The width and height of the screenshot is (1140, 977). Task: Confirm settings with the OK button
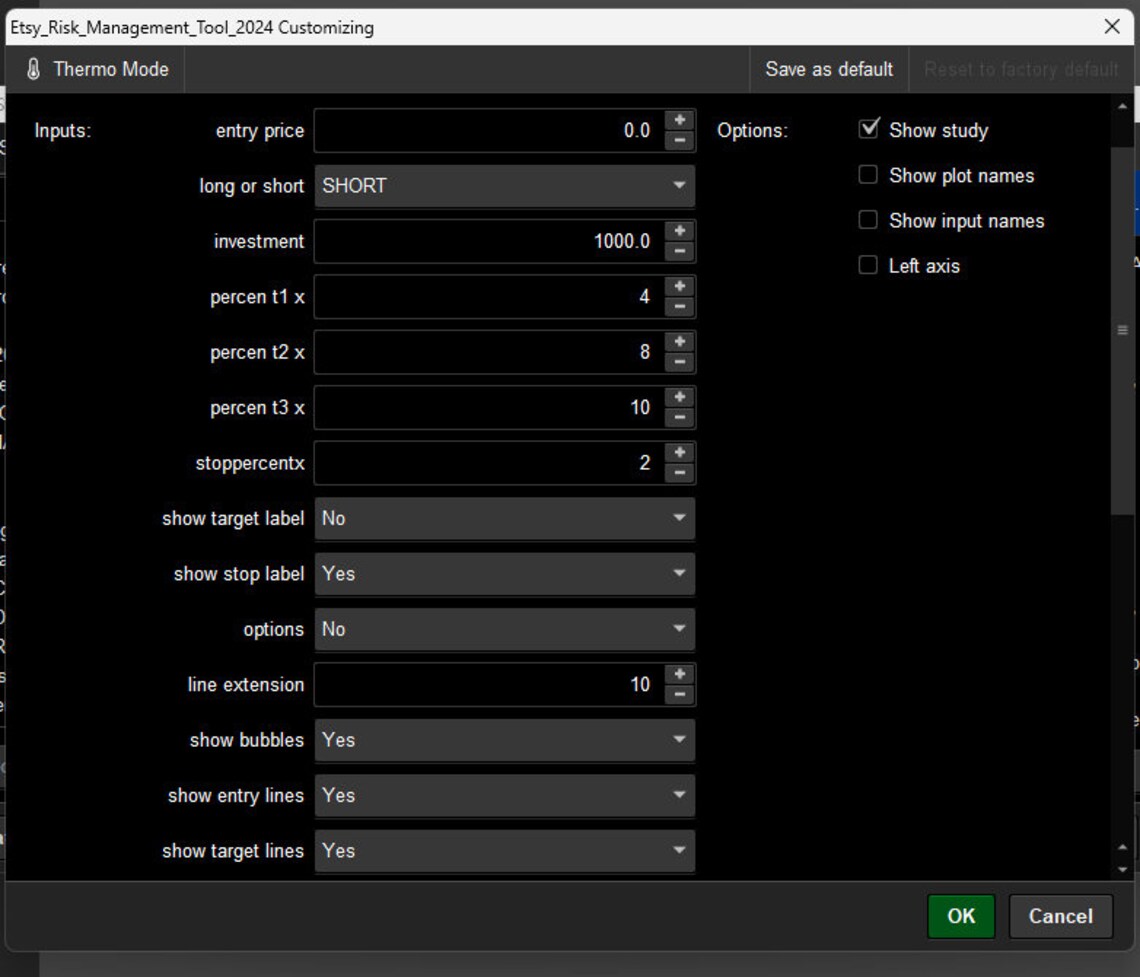coord(960,916)
